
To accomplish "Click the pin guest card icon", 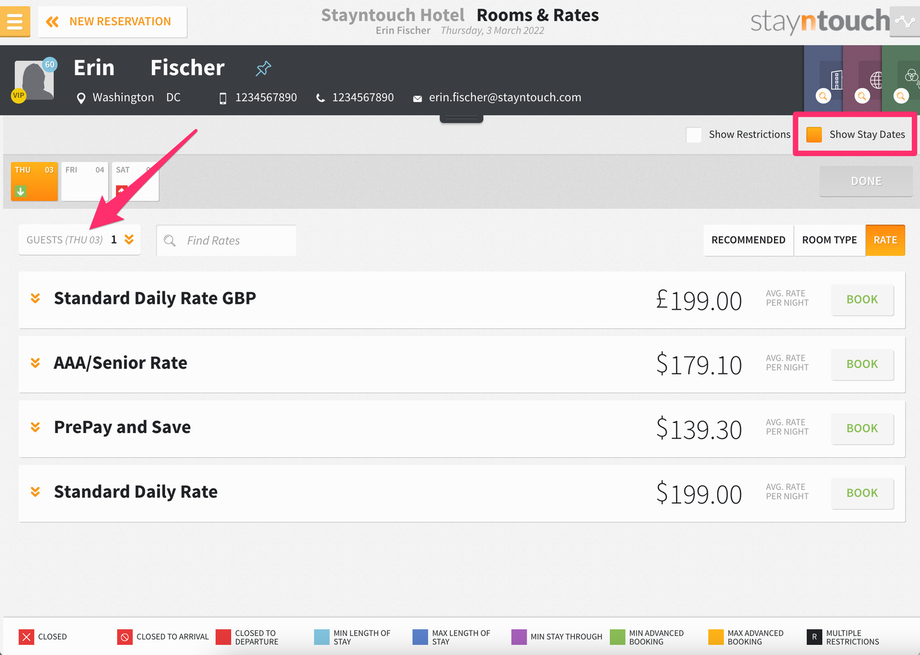I will 263,69.
